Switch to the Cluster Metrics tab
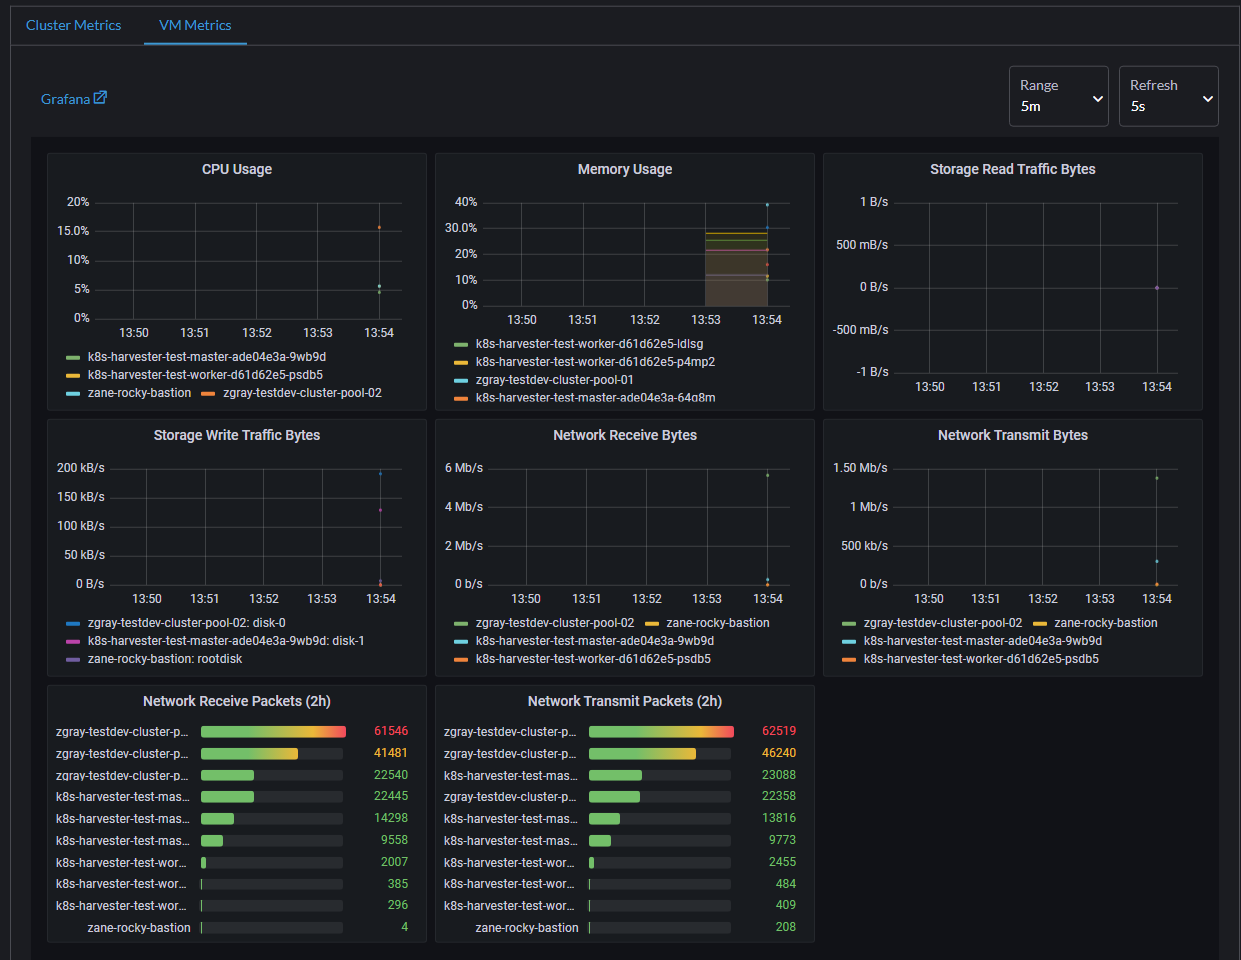The image size is (1241, 960). pos(73,25)
